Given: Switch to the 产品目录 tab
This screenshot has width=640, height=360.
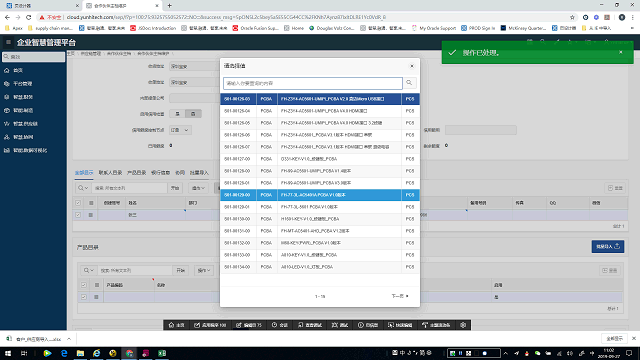Looking at the screenshot, I should 136,173.
